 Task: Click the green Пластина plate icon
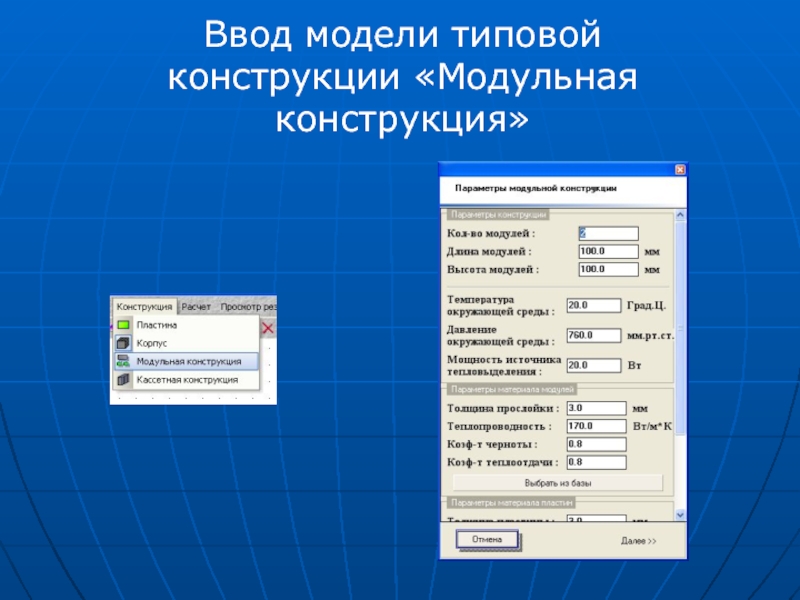click(x=123, y=324)
